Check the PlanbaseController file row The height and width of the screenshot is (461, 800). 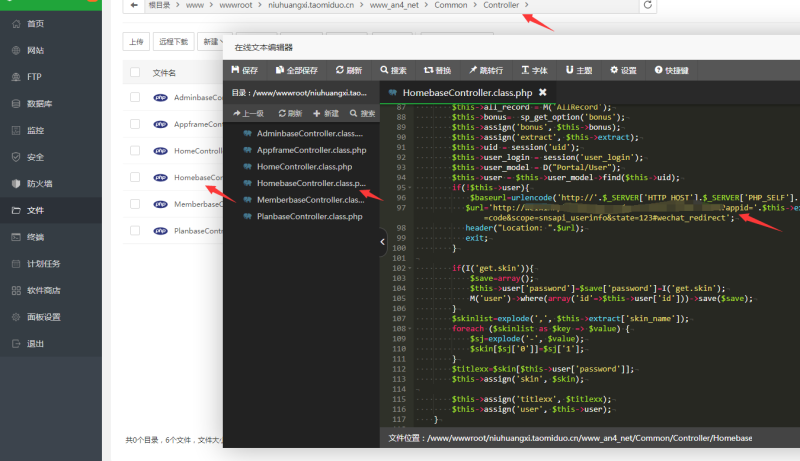coord(135,230)
